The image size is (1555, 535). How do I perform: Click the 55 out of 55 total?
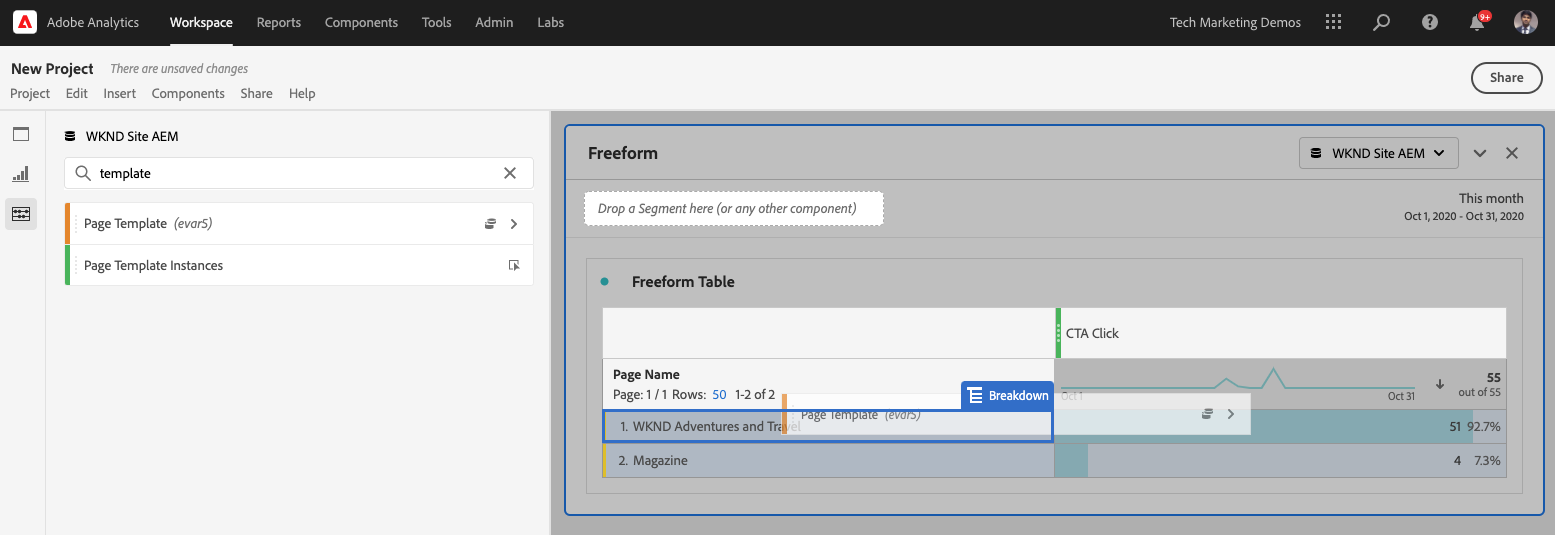(1480, 384)
